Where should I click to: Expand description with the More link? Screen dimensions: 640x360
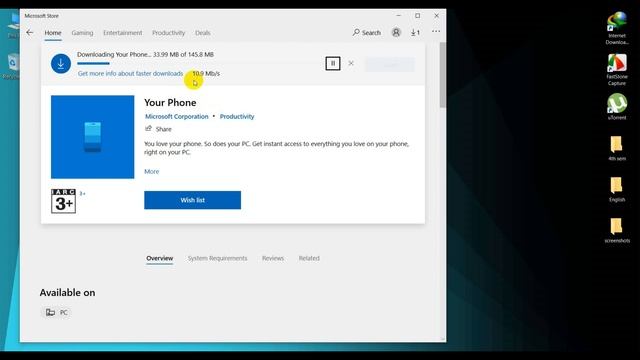[x=152, y=171]
